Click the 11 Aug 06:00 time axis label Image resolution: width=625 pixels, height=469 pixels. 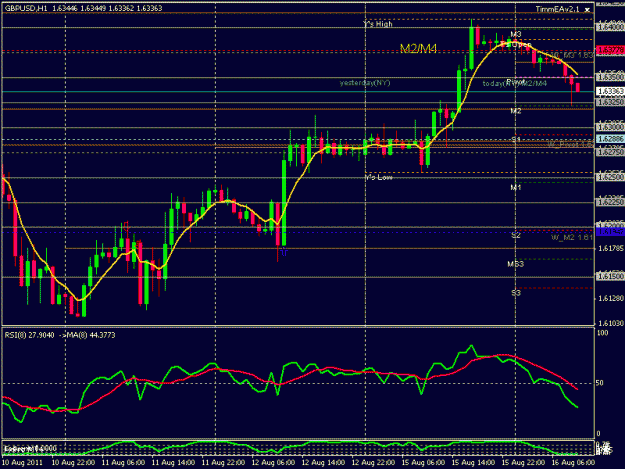click(x=123, y=463)
